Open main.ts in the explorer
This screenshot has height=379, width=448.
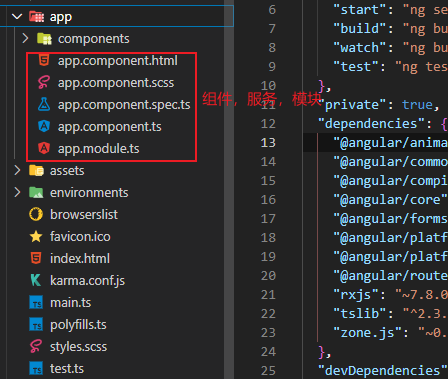coord(70,303)
